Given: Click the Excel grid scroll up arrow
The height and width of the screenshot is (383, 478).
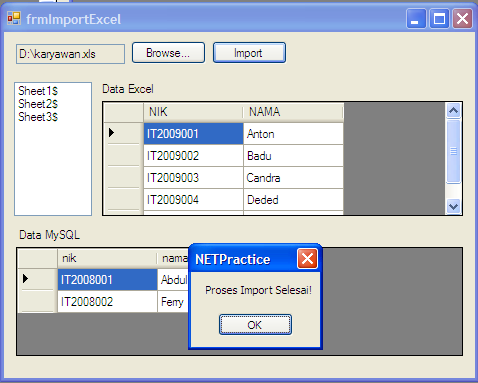Looking at the screenshot, I should [453, 110].
